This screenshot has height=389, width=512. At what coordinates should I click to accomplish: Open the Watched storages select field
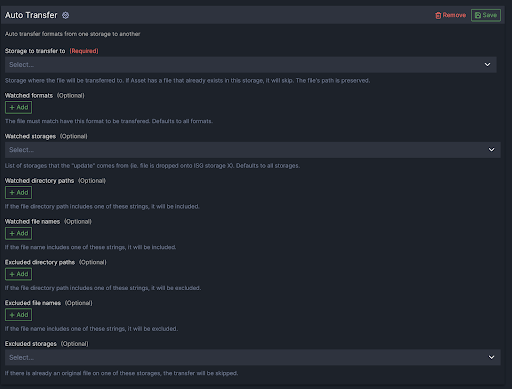coord(253,150)
